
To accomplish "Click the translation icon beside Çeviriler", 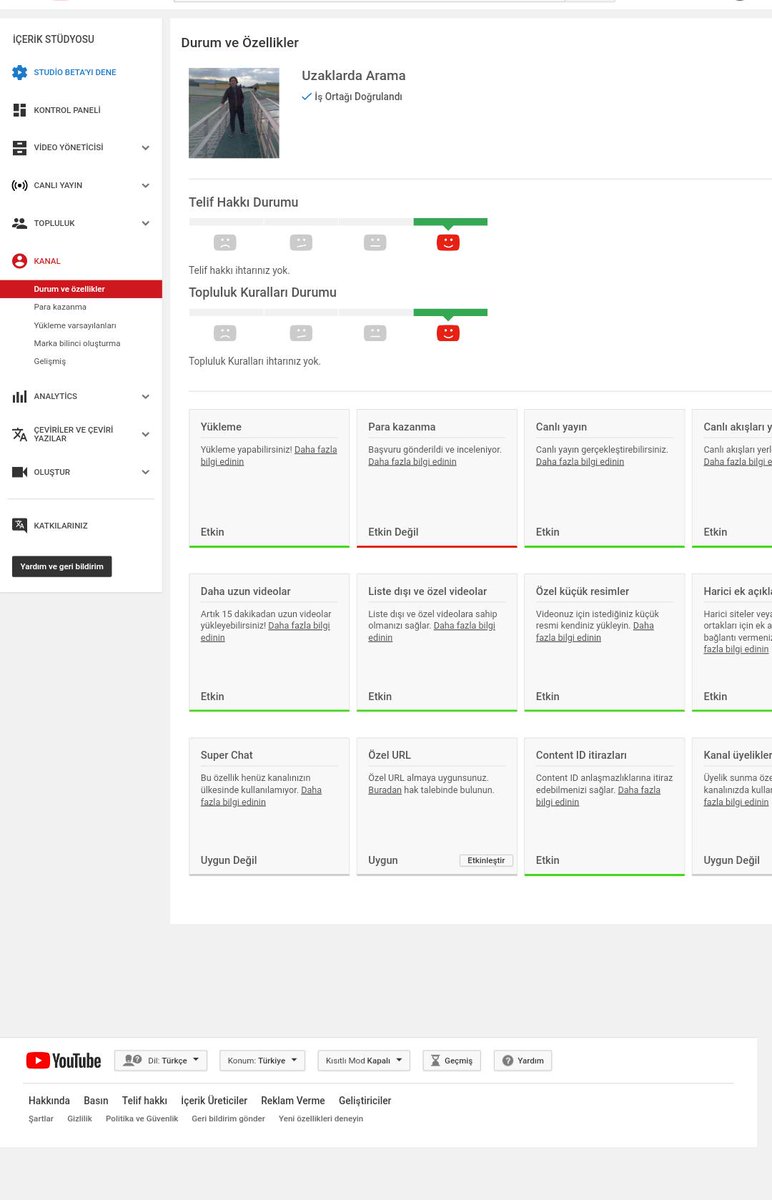I will click(19, 434).
